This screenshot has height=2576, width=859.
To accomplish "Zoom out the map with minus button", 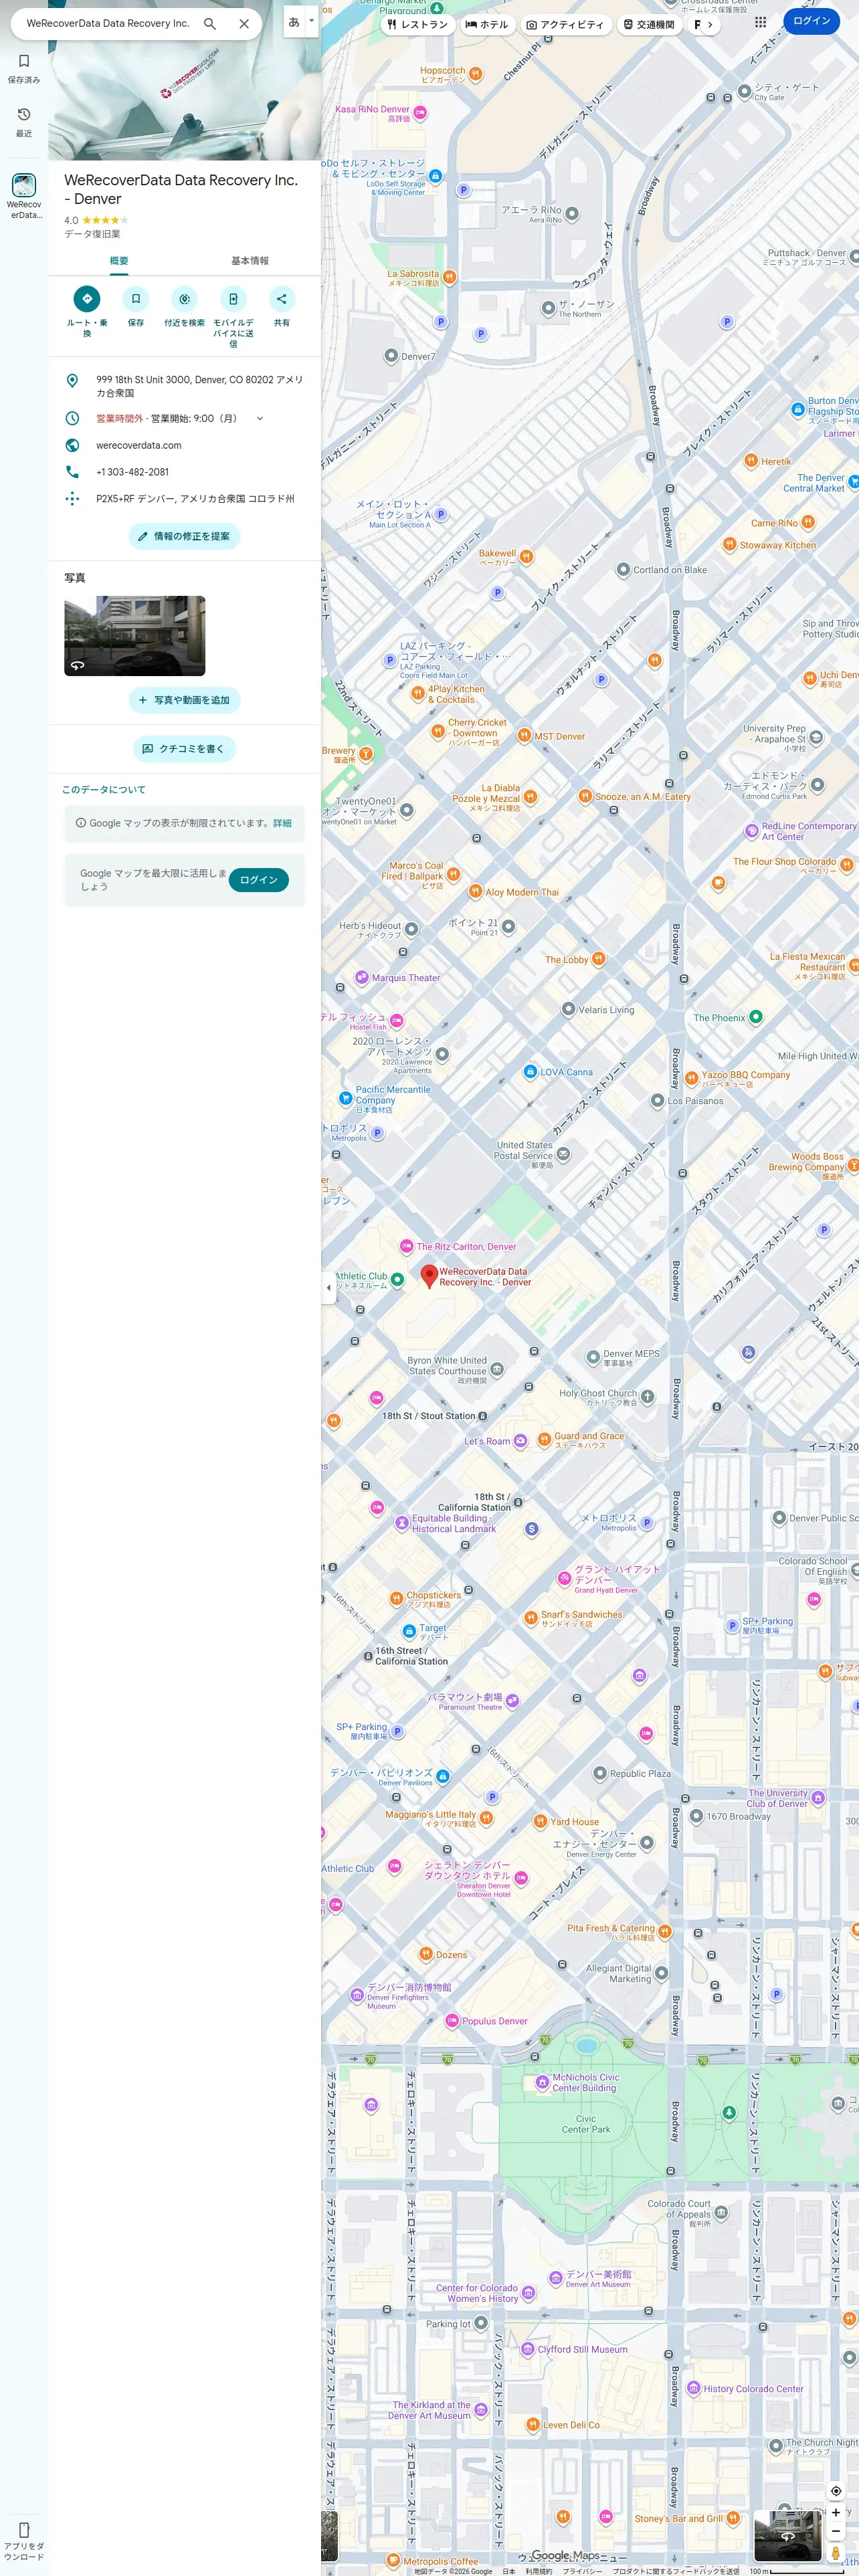I will [x=836, y=2531].
